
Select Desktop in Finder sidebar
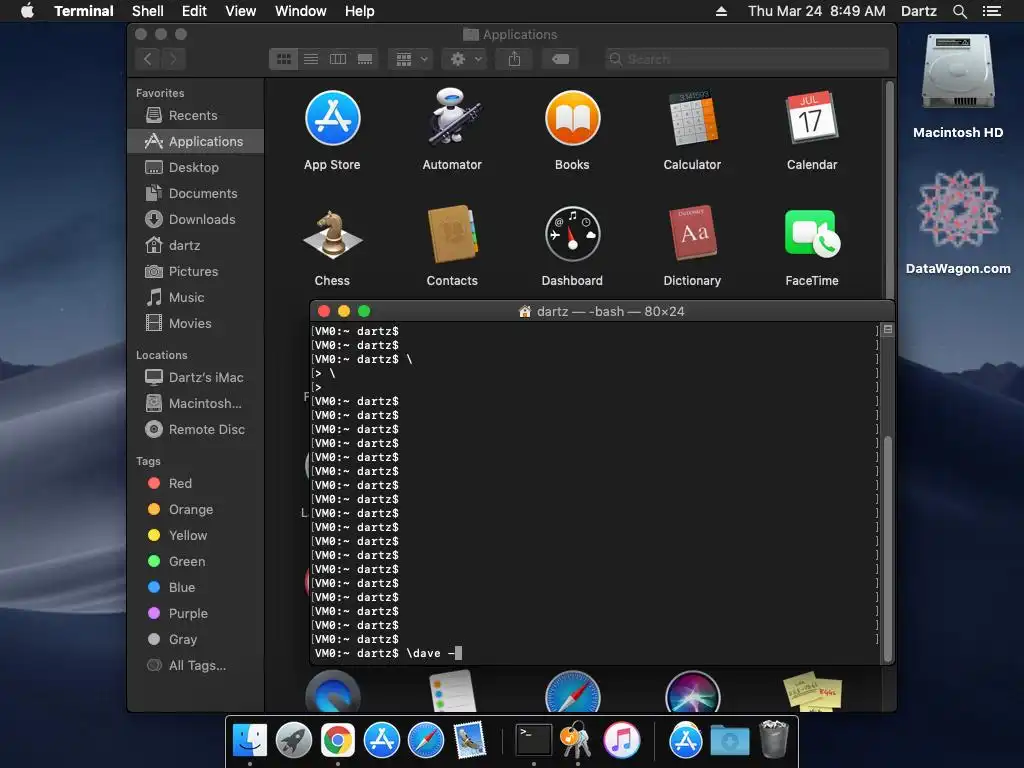click(x=195, y=168)
